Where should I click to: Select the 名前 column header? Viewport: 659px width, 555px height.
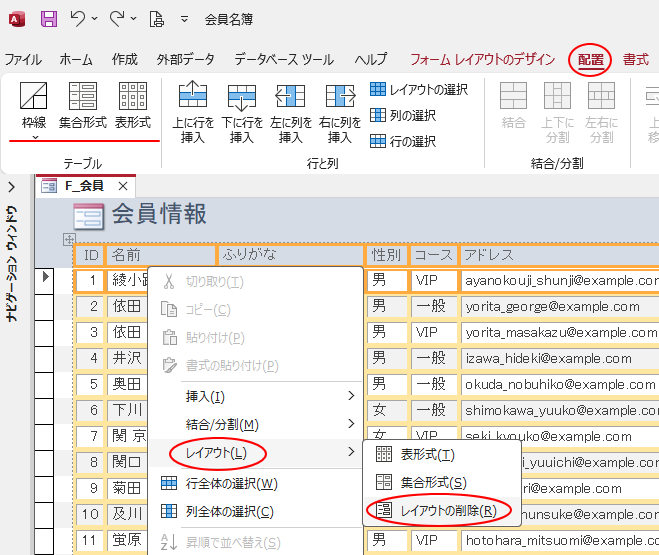click(x=161, y=255)
